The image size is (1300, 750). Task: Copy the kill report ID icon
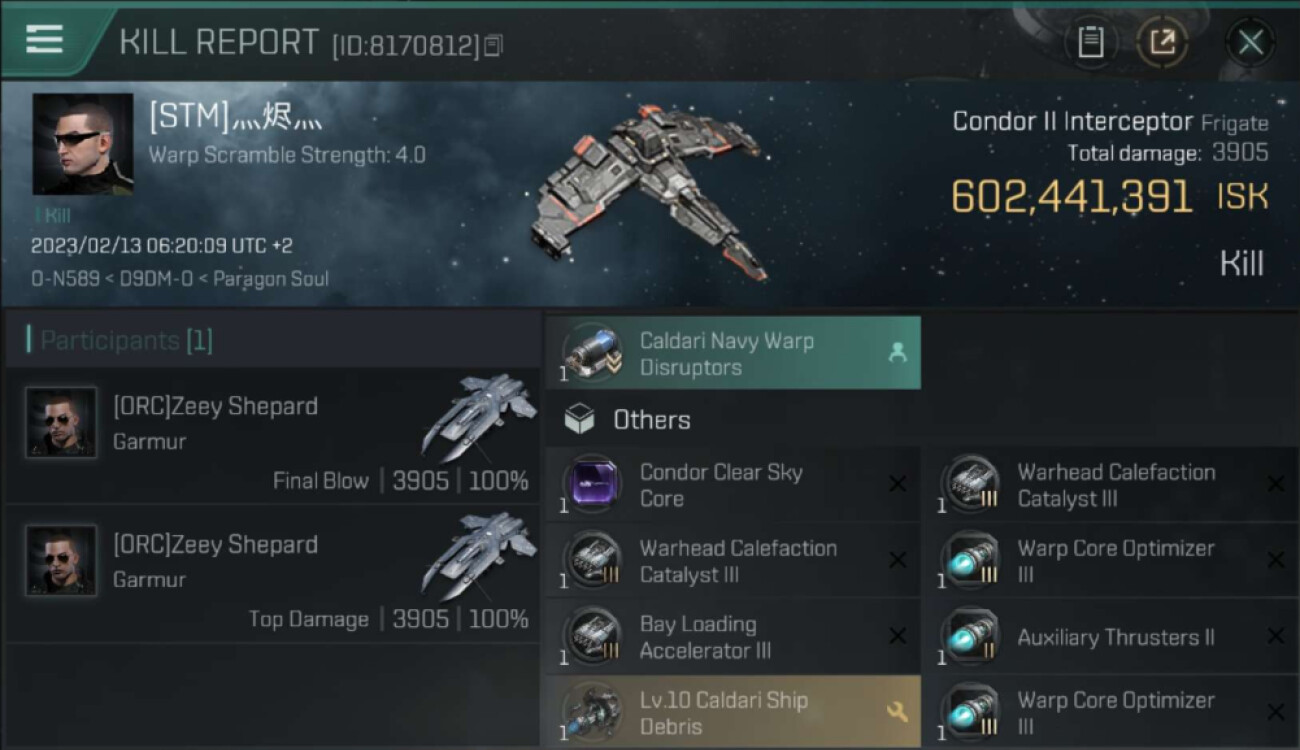click(x=492, y=45)
